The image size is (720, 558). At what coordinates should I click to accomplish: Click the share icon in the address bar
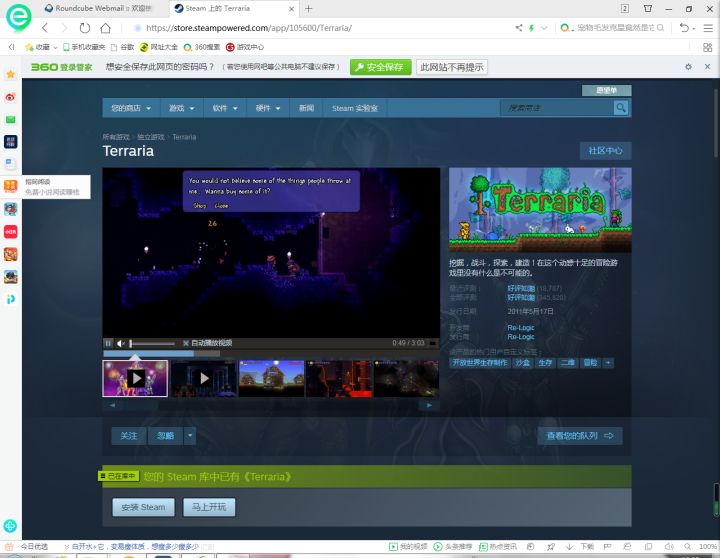(519, 28)
